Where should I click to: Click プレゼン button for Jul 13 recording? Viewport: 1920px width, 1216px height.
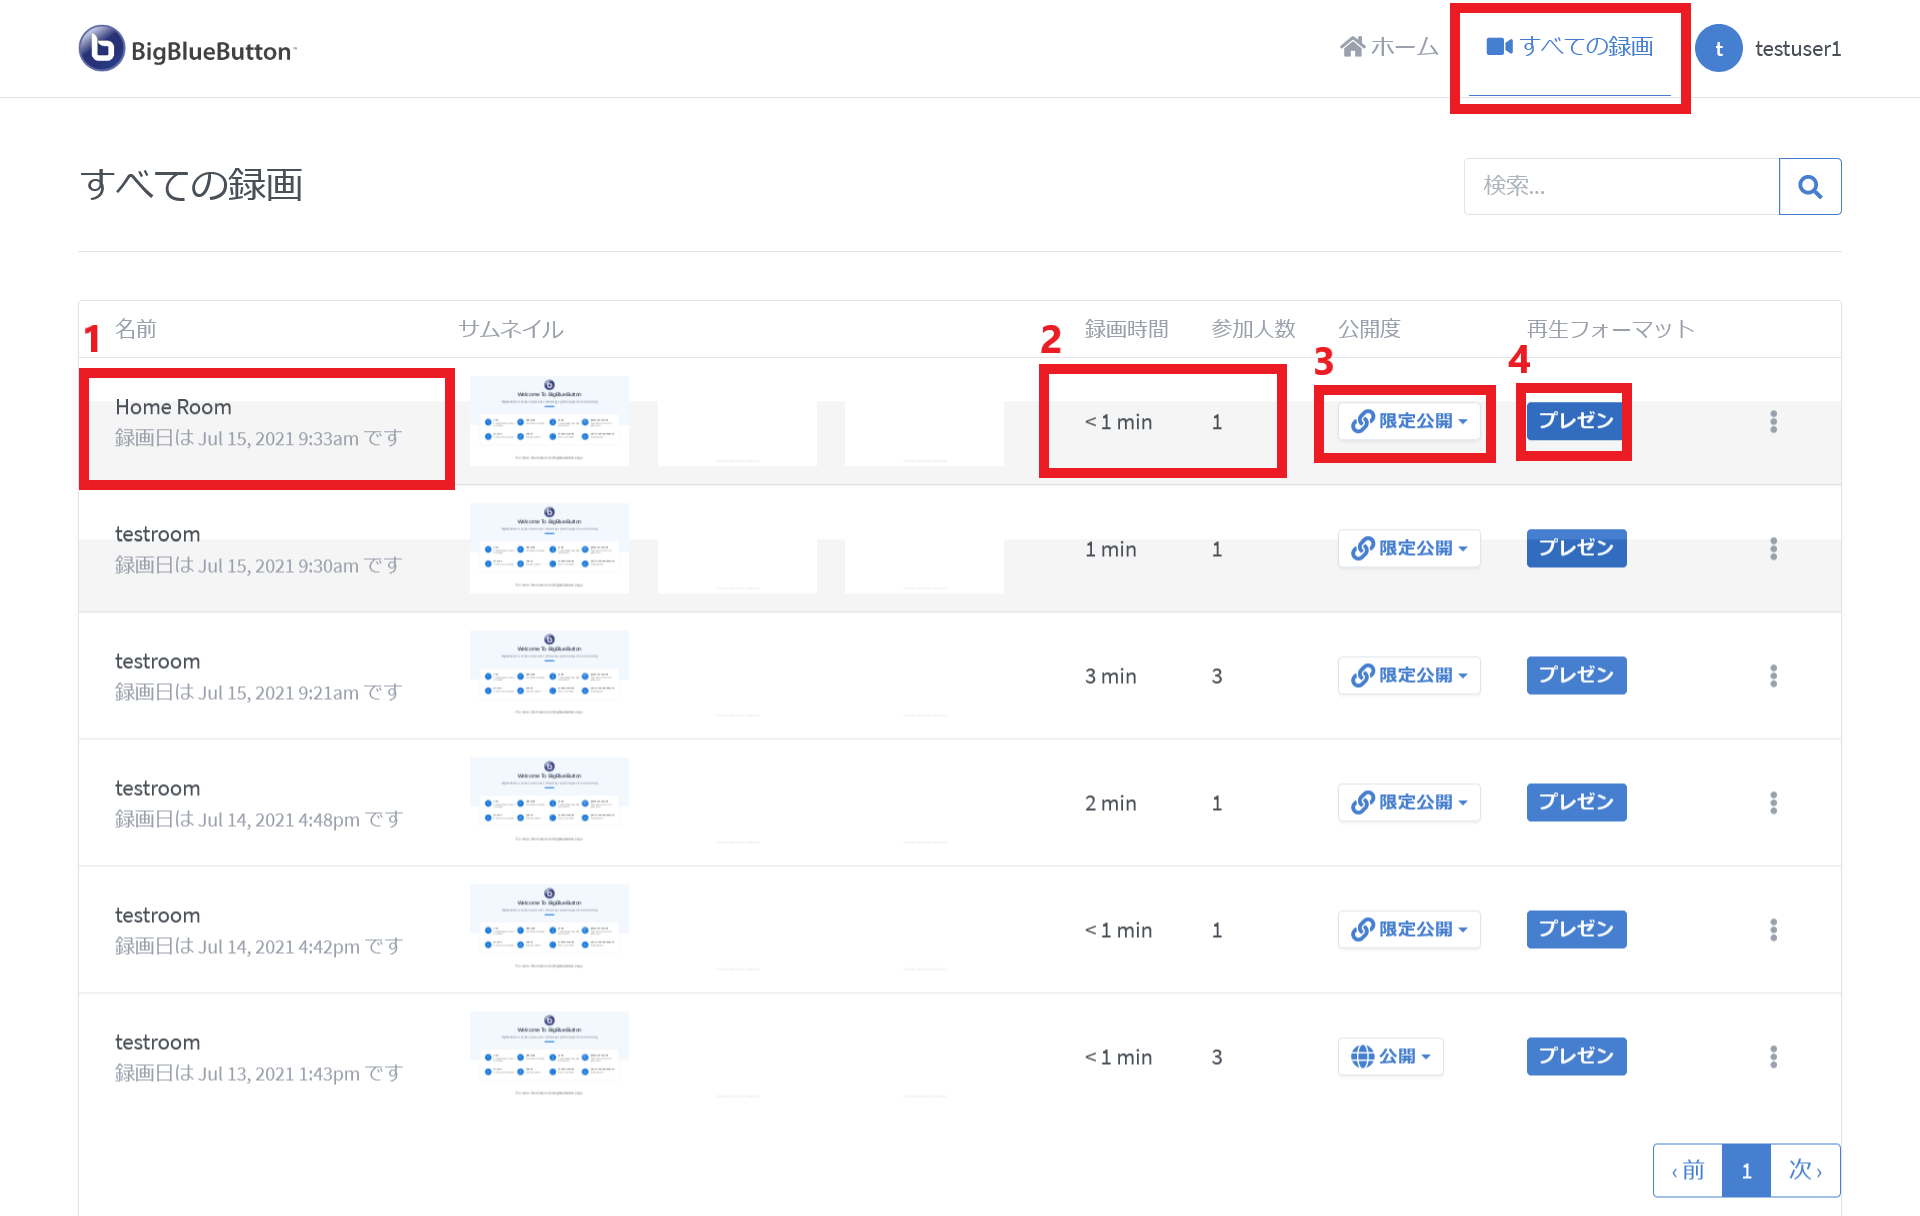(x=1575, y=1057)
